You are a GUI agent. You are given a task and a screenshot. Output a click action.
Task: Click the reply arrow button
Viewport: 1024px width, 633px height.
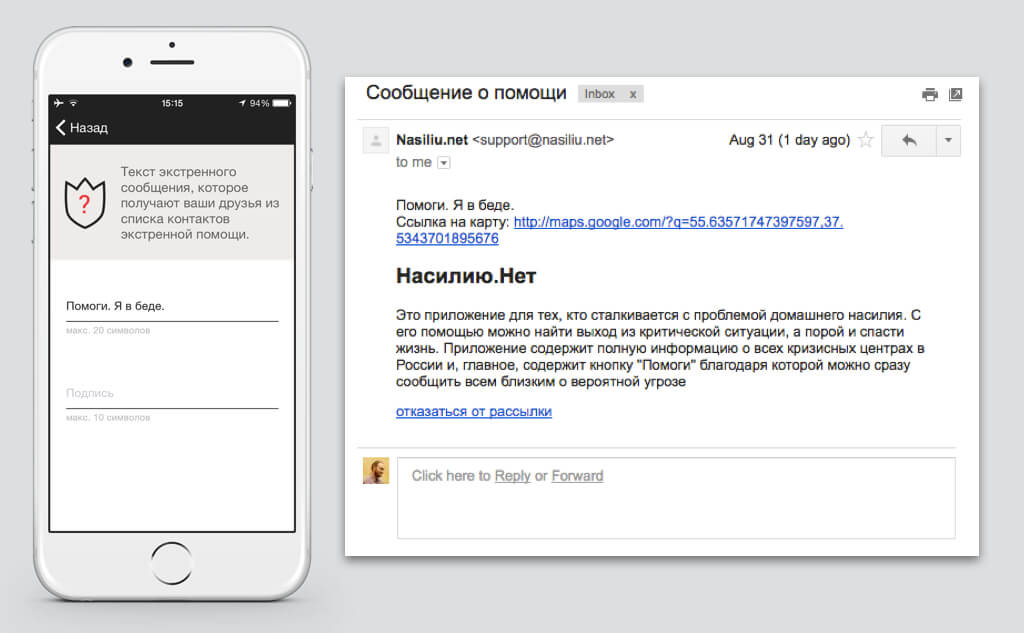908,141
